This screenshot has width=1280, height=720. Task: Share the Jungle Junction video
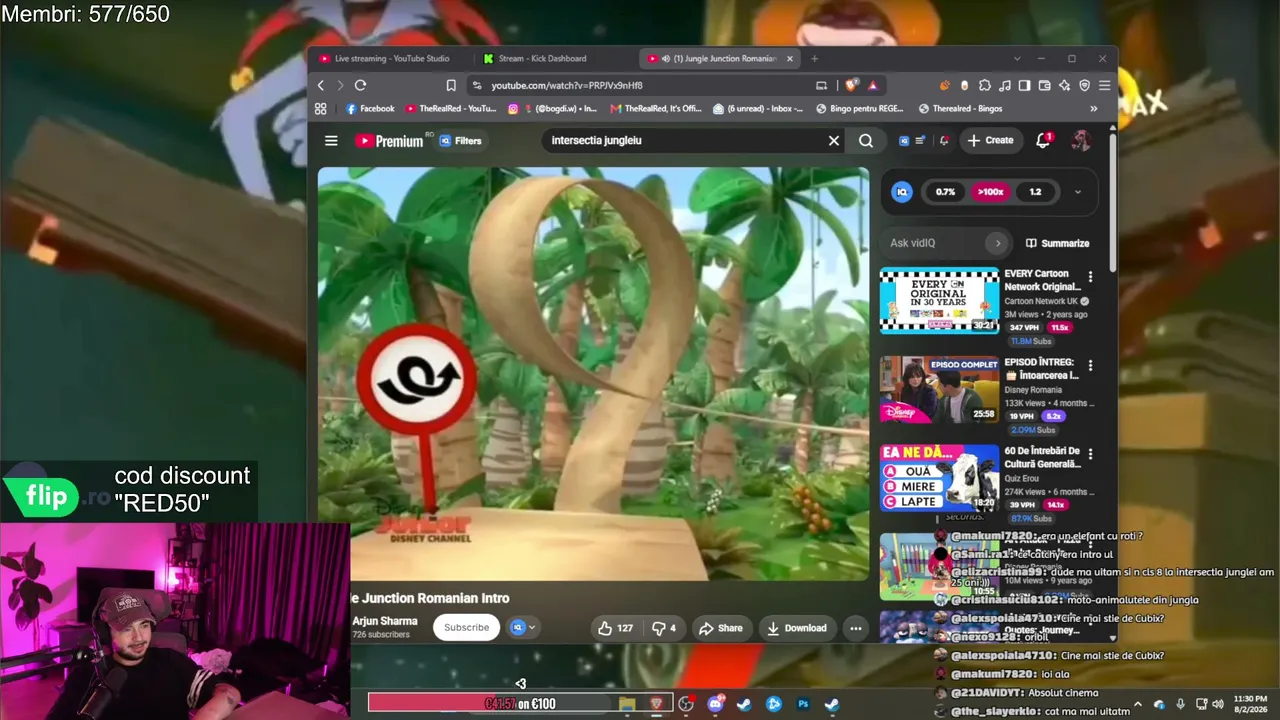721,628
